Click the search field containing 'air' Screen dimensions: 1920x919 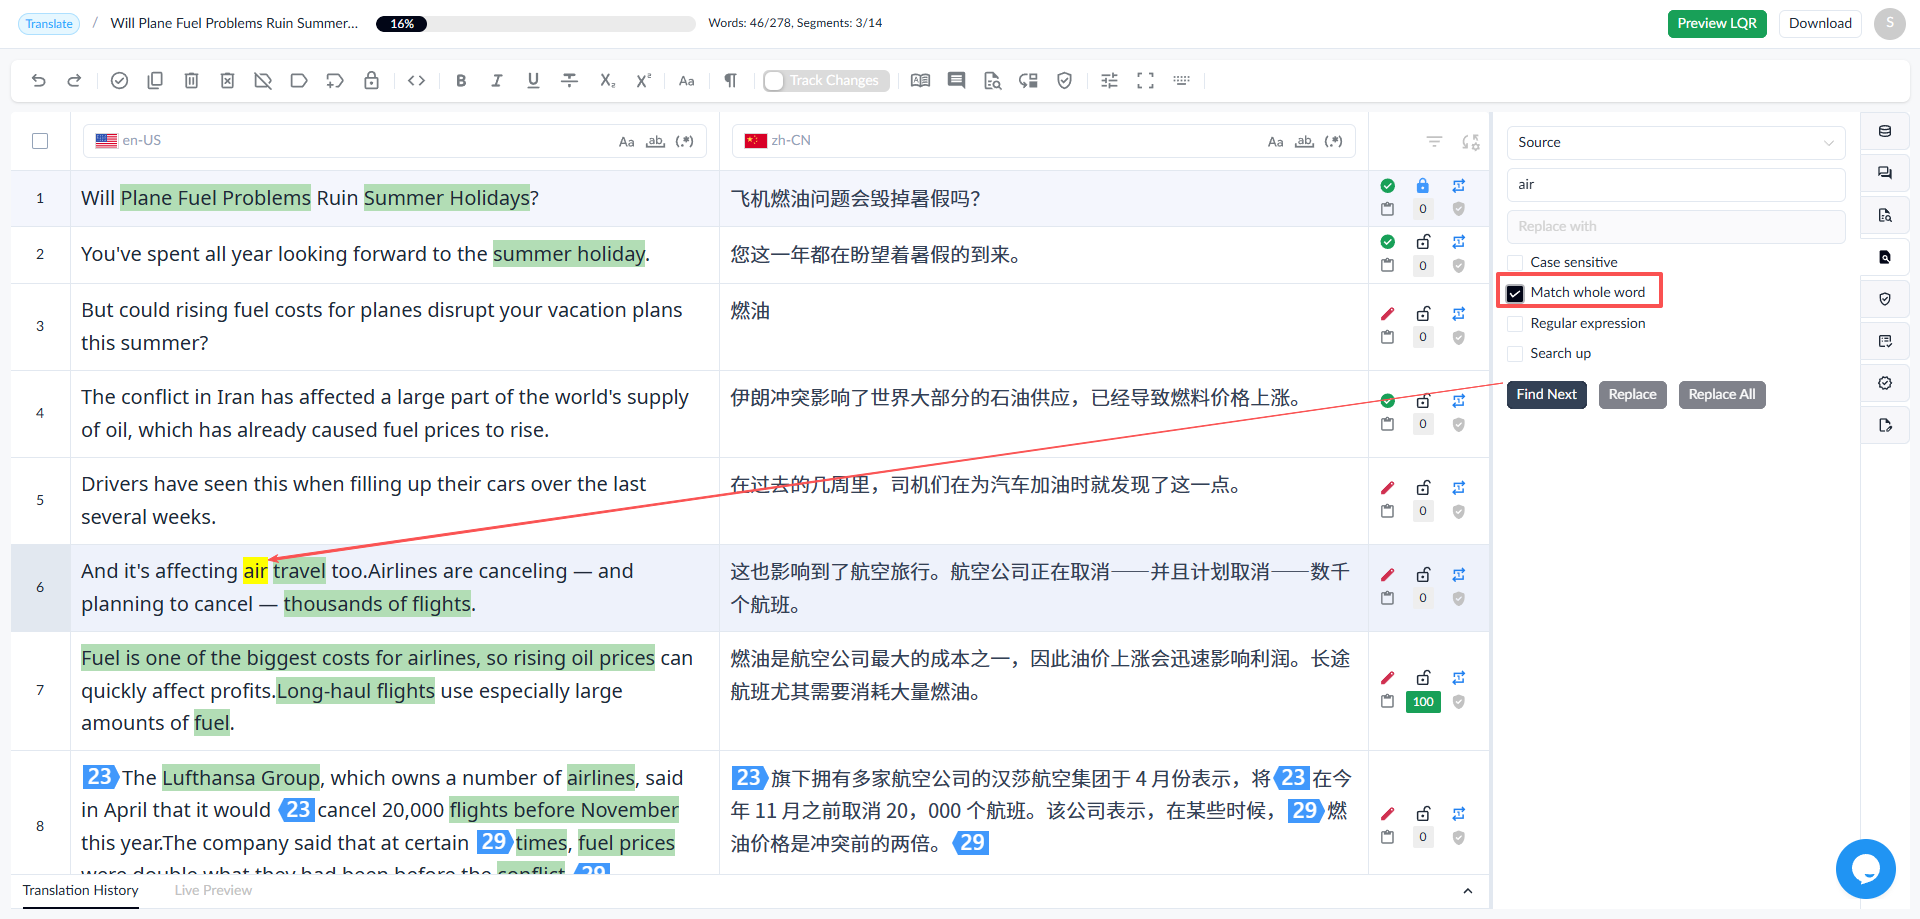click(x=1676, y=184)
